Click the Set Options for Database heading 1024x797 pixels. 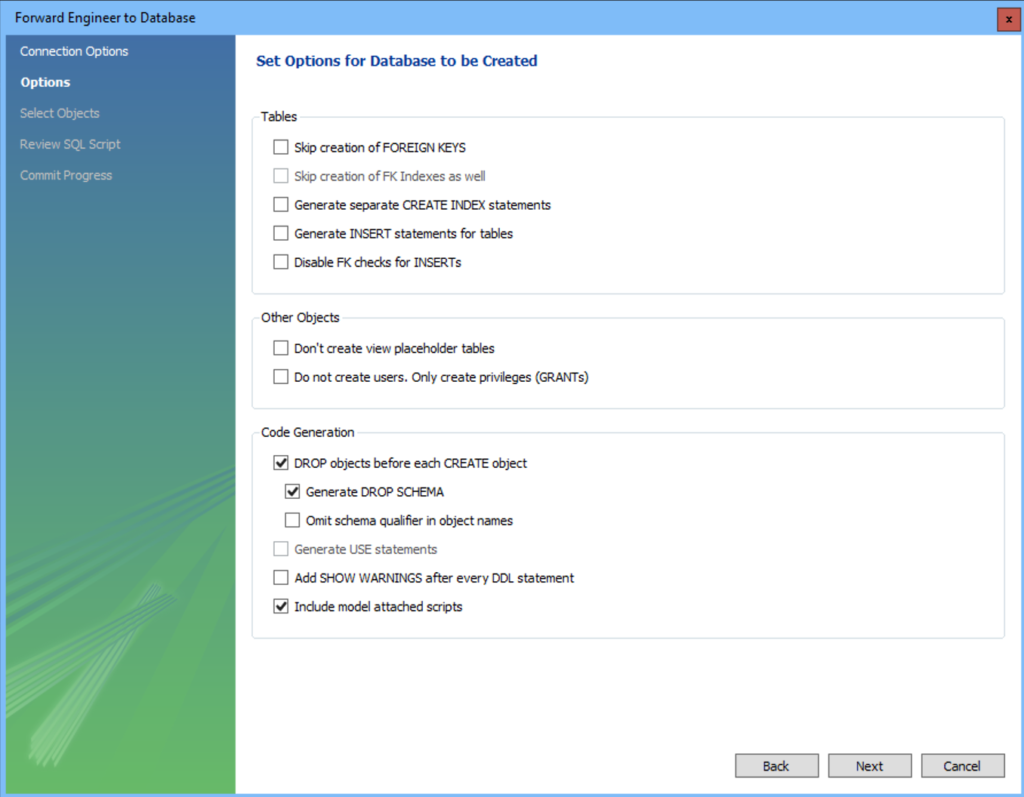[x=396, y=61]
